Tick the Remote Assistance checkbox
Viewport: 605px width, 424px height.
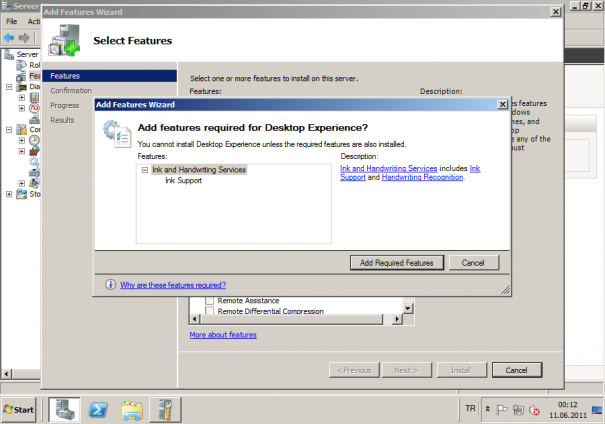210,300
